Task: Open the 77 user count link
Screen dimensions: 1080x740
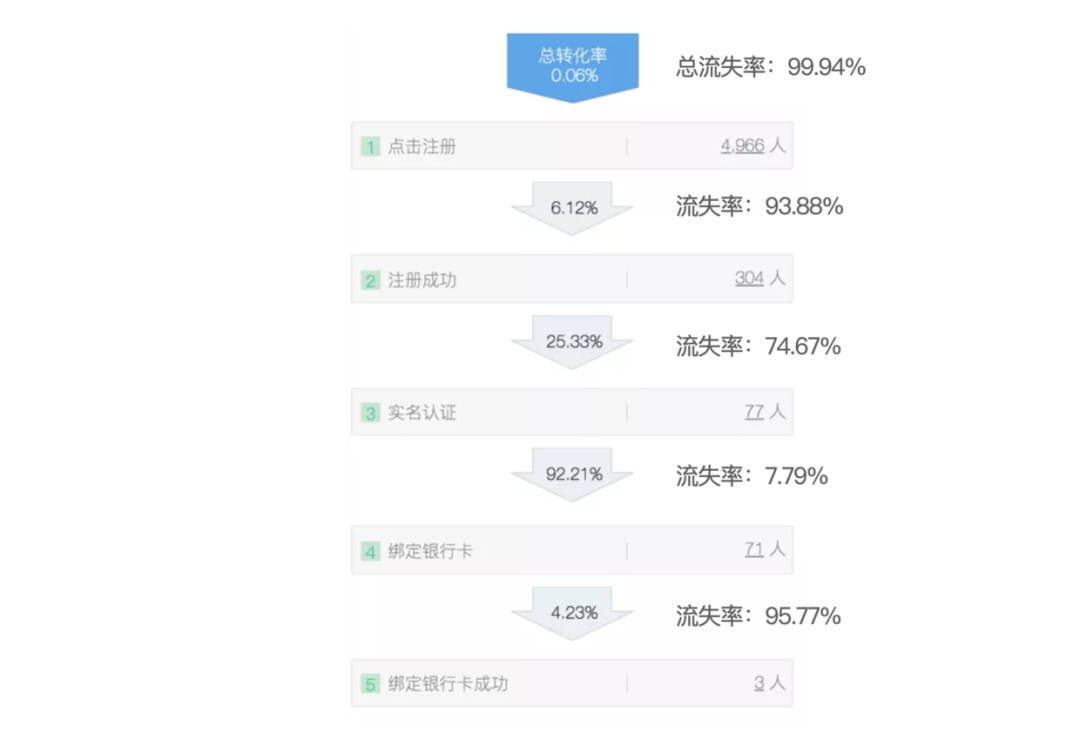Action: pyautogui.click(x=754, y=412)
